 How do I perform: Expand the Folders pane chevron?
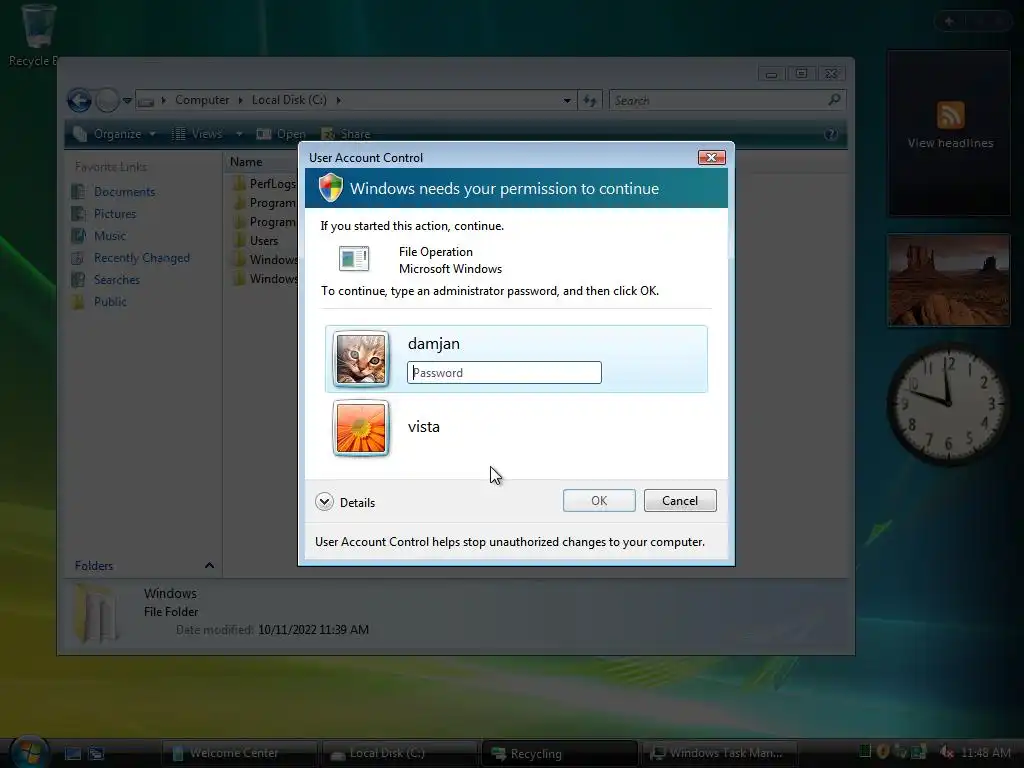[x=209, y=566]
